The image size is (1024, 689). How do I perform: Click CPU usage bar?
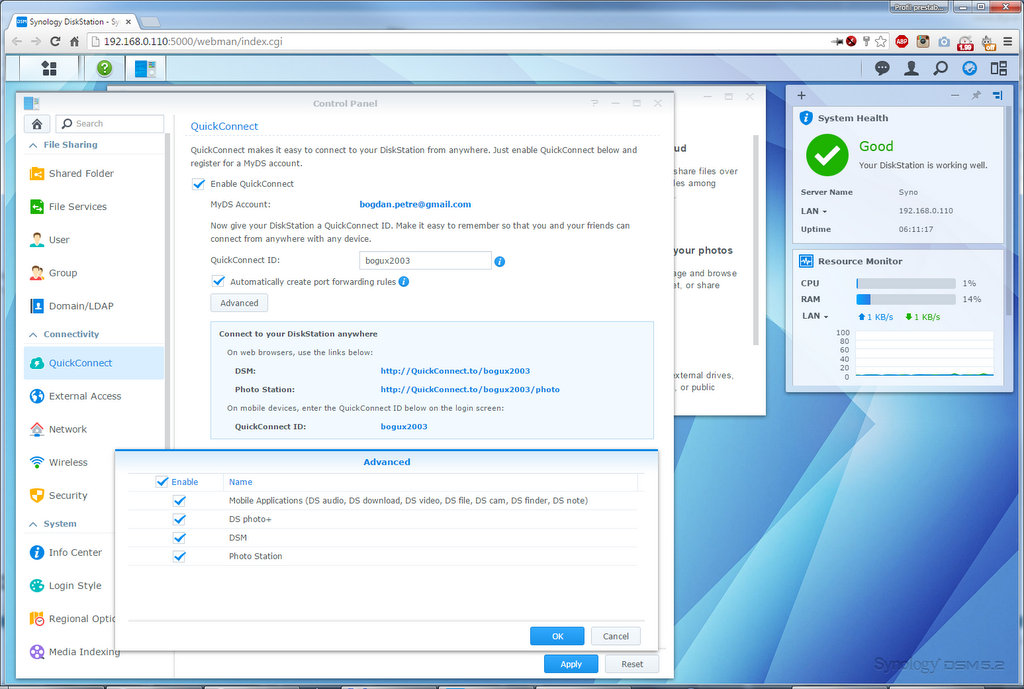click(x=906, y=283)
